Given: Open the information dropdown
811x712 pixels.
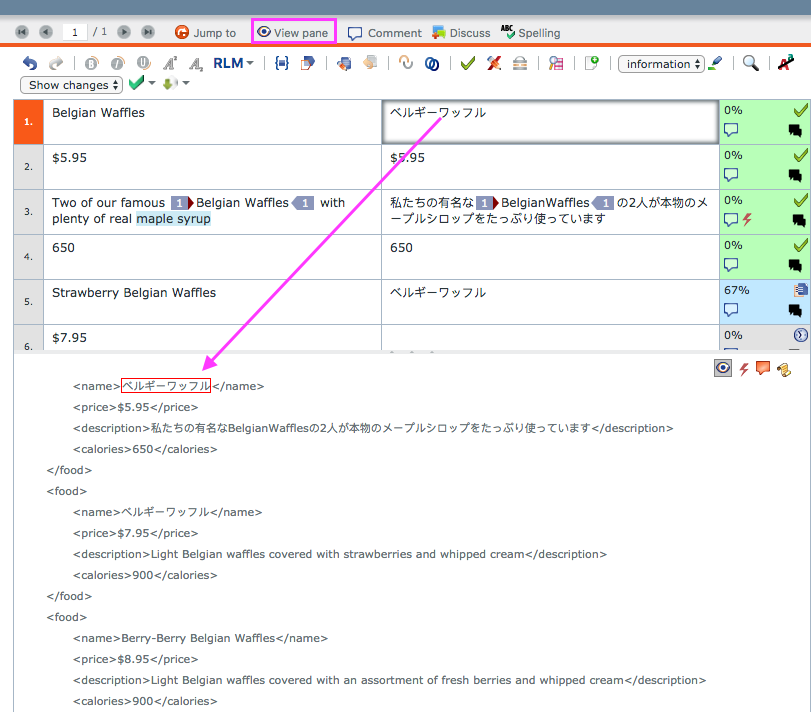Looking at the screenshot, I should coord(660,63).
